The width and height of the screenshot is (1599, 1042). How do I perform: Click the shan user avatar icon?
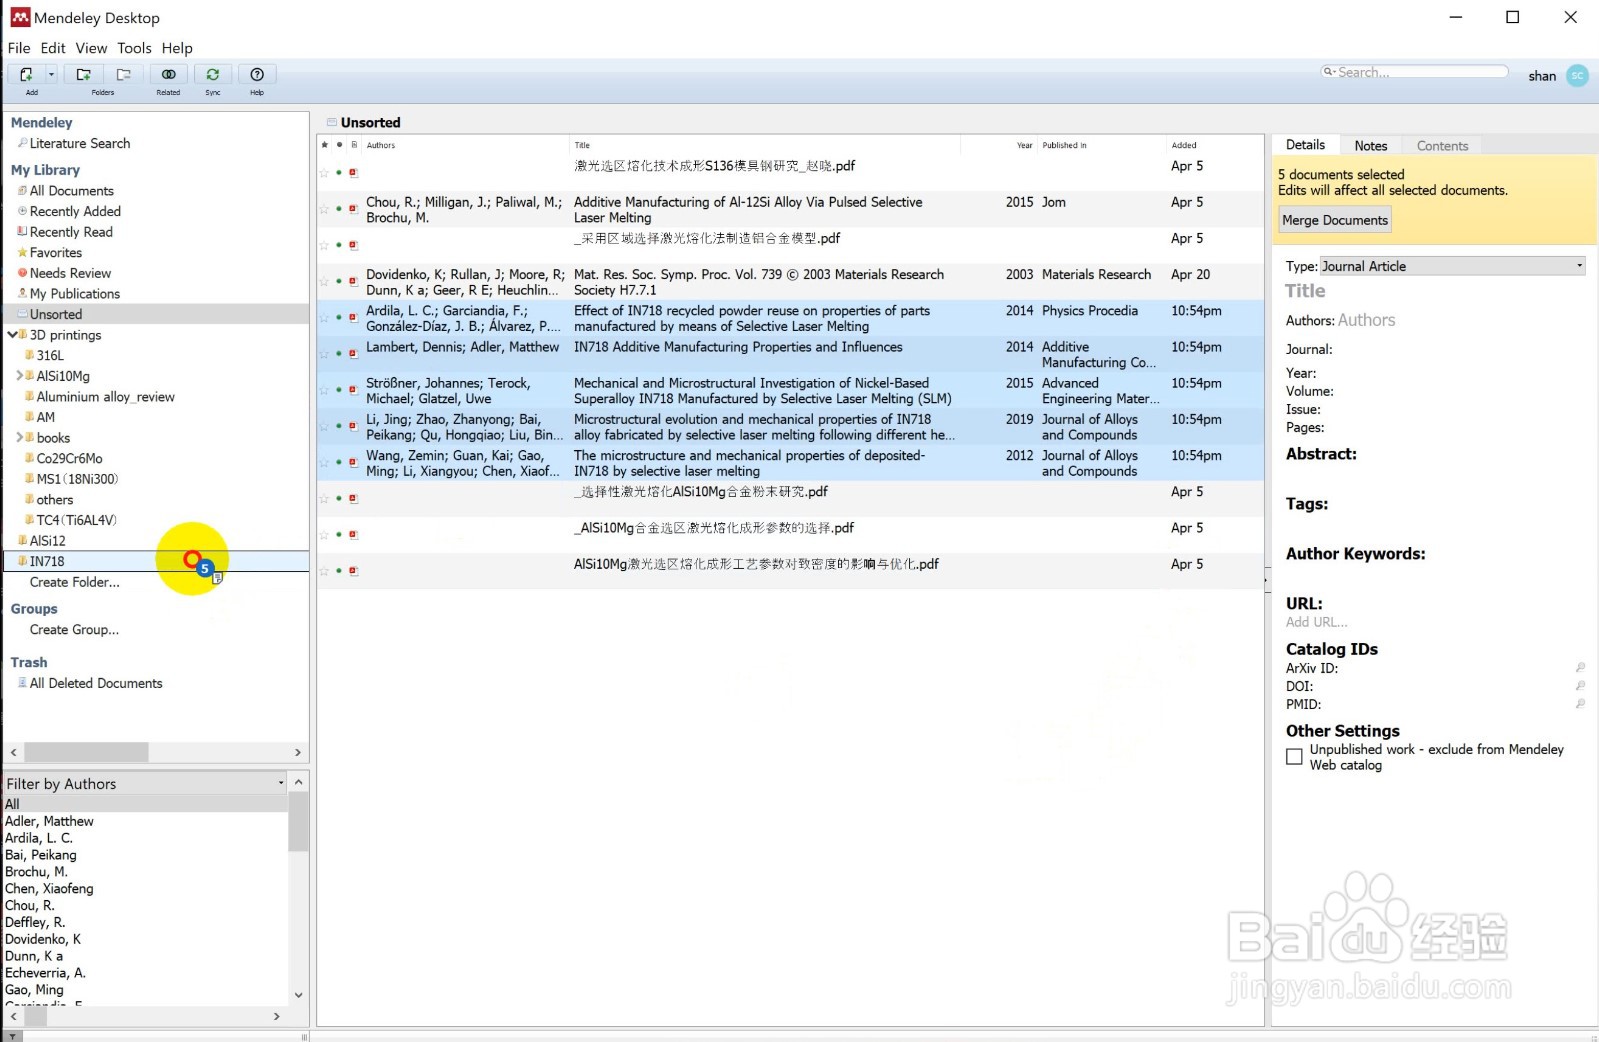(x=1577, y=75)
